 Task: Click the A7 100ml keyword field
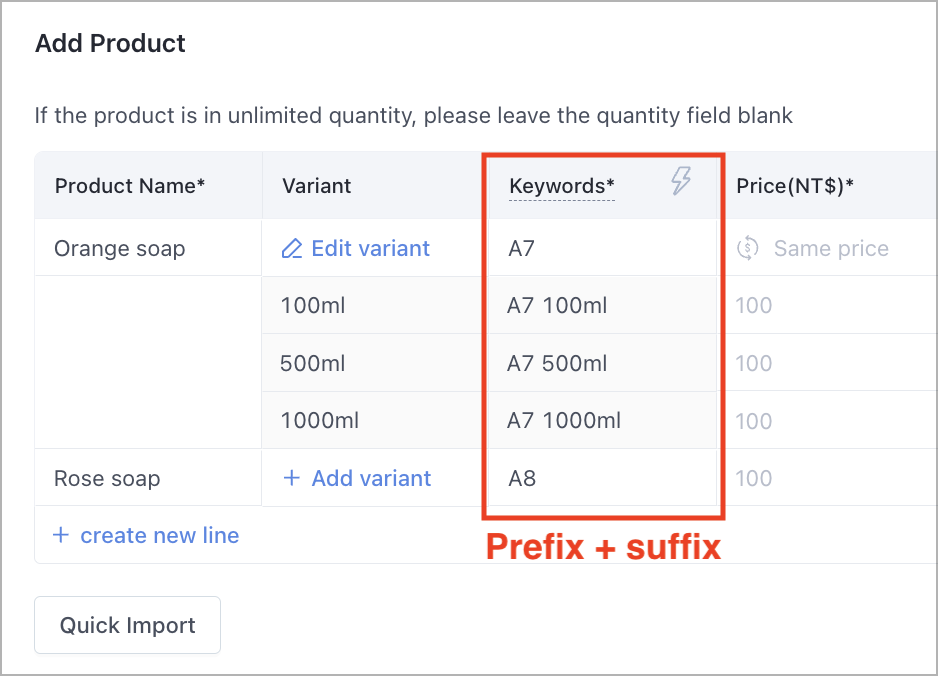click(602, 305)
